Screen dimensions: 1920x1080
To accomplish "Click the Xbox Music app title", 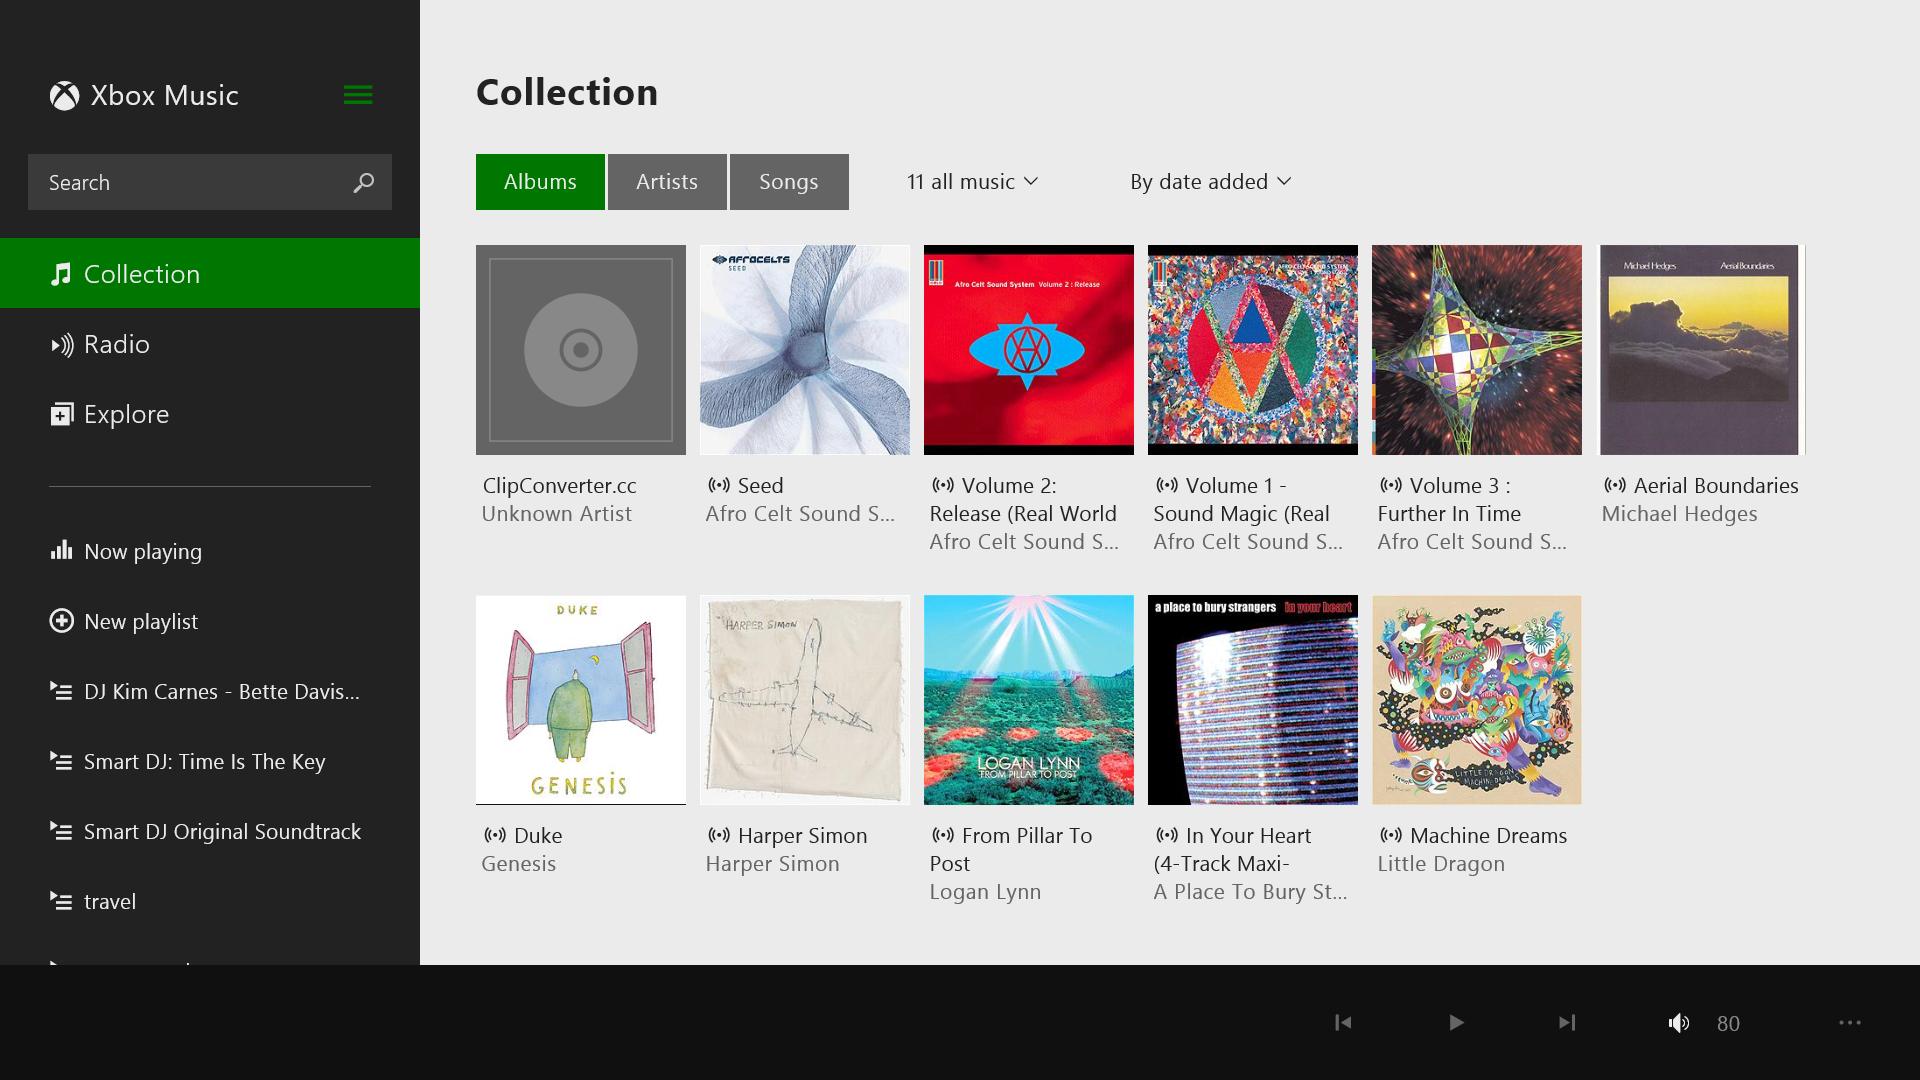I will tap(165, 95).
